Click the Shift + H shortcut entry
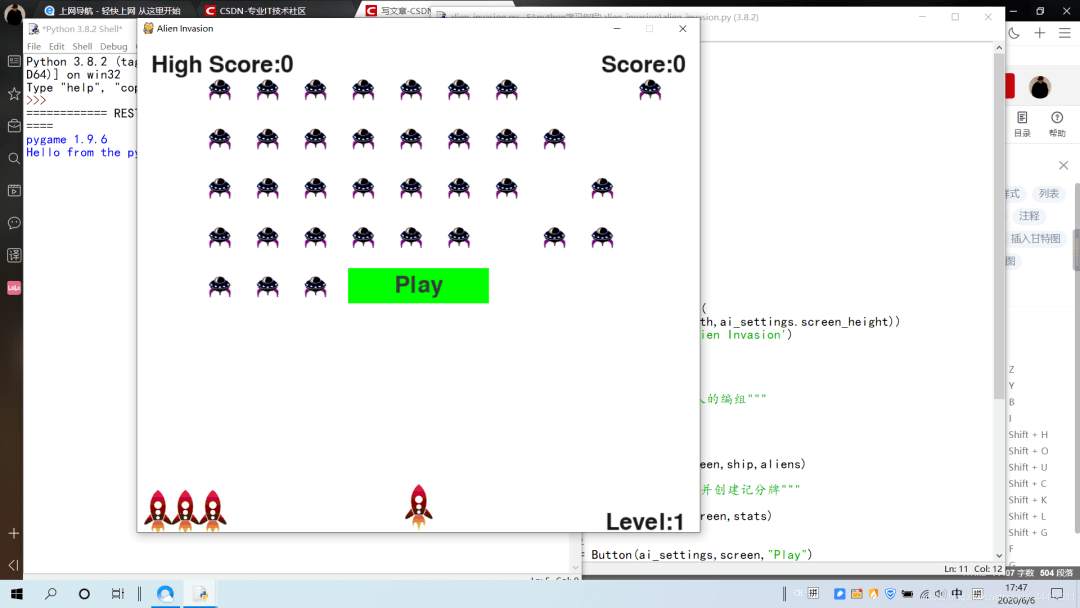The width and height of the screenshot is (1080, 608). pos(1028,434)
